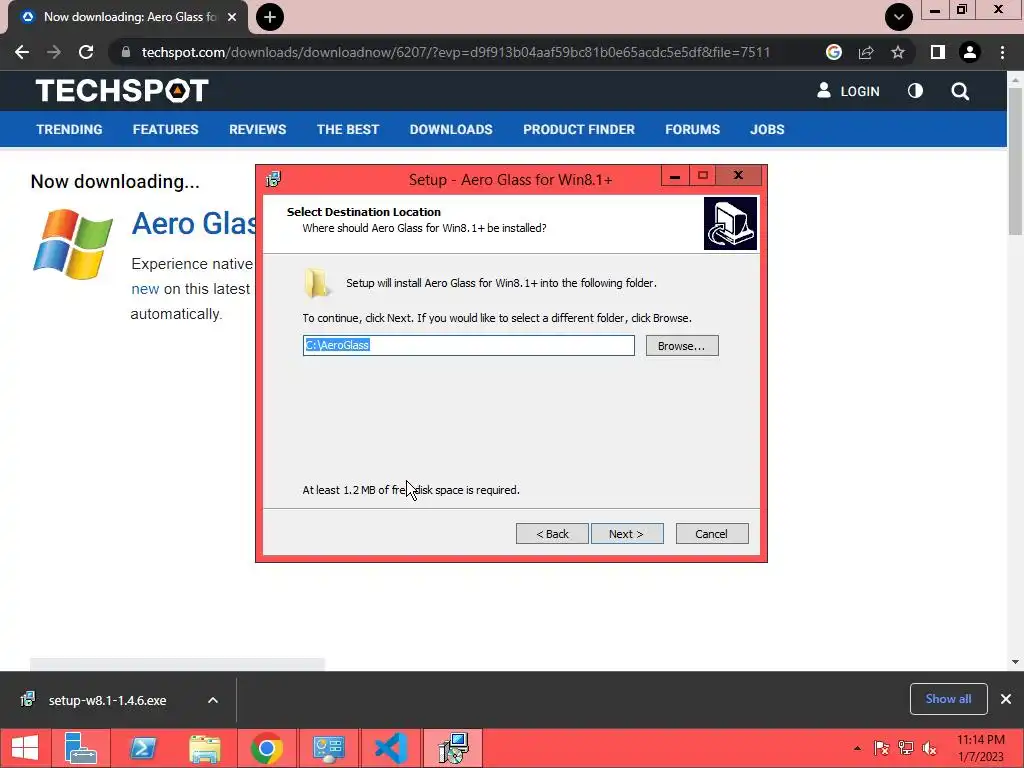
Task: Open TRENDING section
Action: [69, 129]
